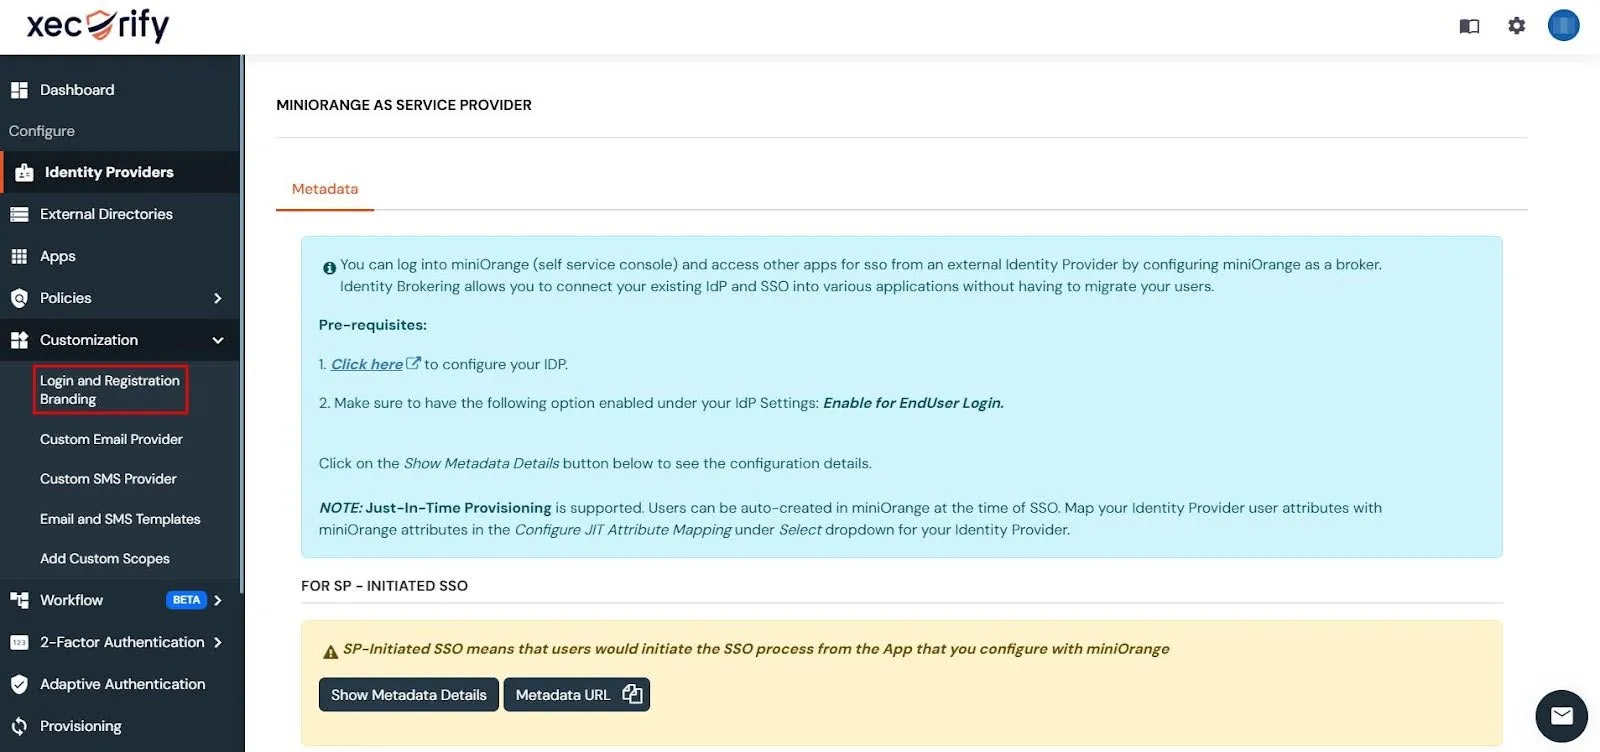This screenshot has height=752, width=1600.
Task: Click the blue info circle icon
Action: tap(329, 268)
